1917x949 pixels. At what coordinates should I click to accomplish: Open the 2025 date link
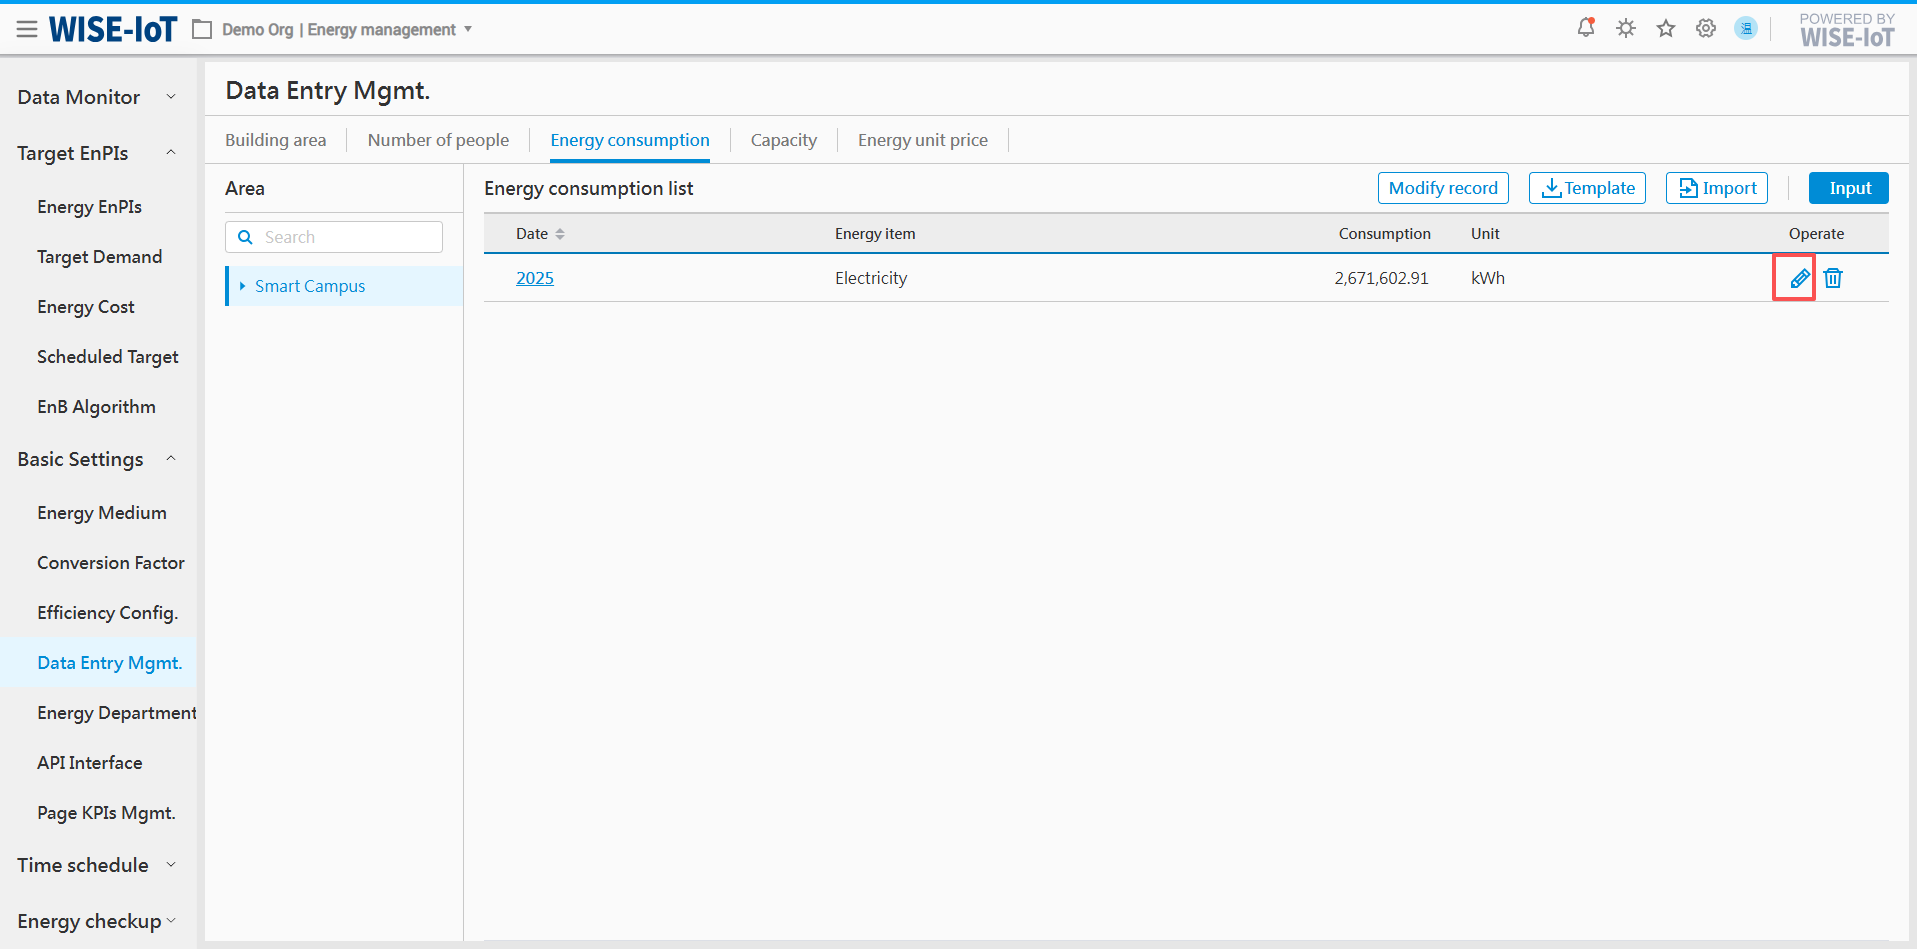(x=535, y=278)
